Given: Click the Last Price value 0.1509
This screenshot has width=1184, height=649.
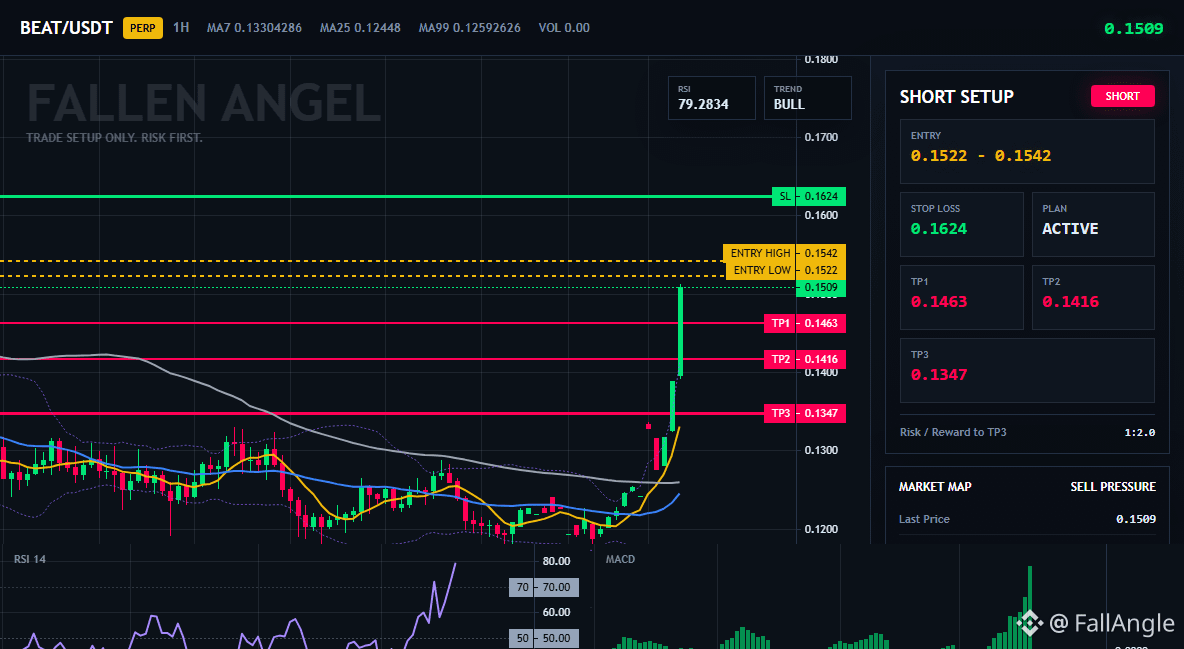Looking at the screenshot, I should coord(1136,519).
